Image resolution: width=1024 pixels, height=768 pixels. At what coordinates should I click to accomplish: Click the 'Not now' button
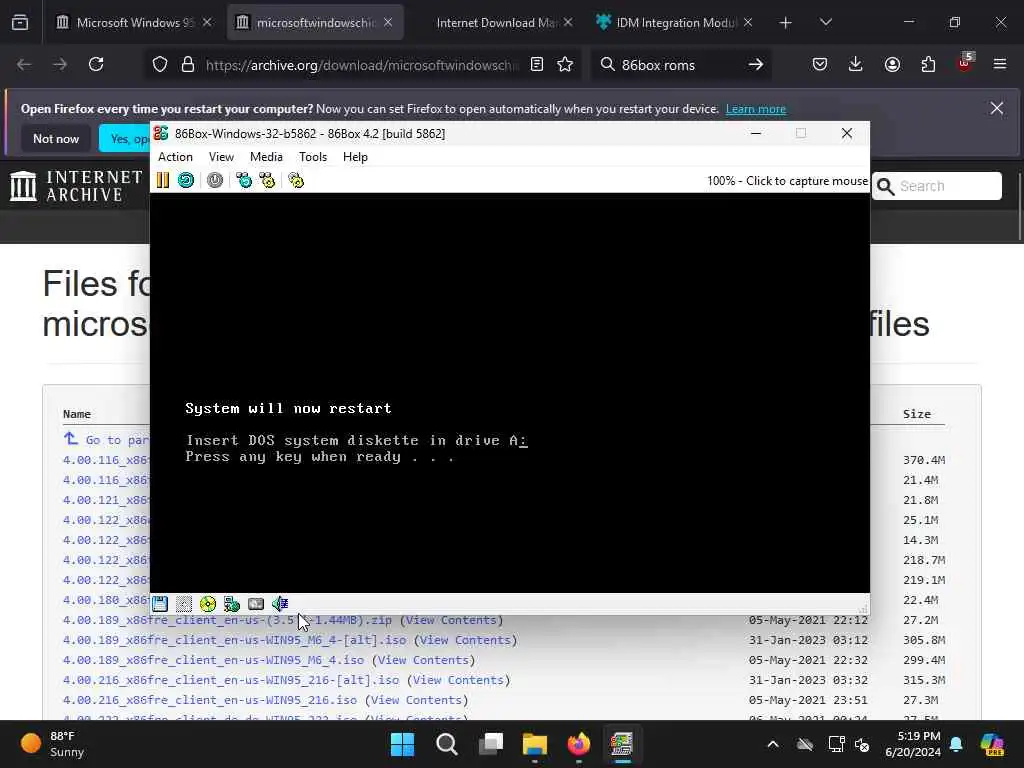tap(56, 138)
